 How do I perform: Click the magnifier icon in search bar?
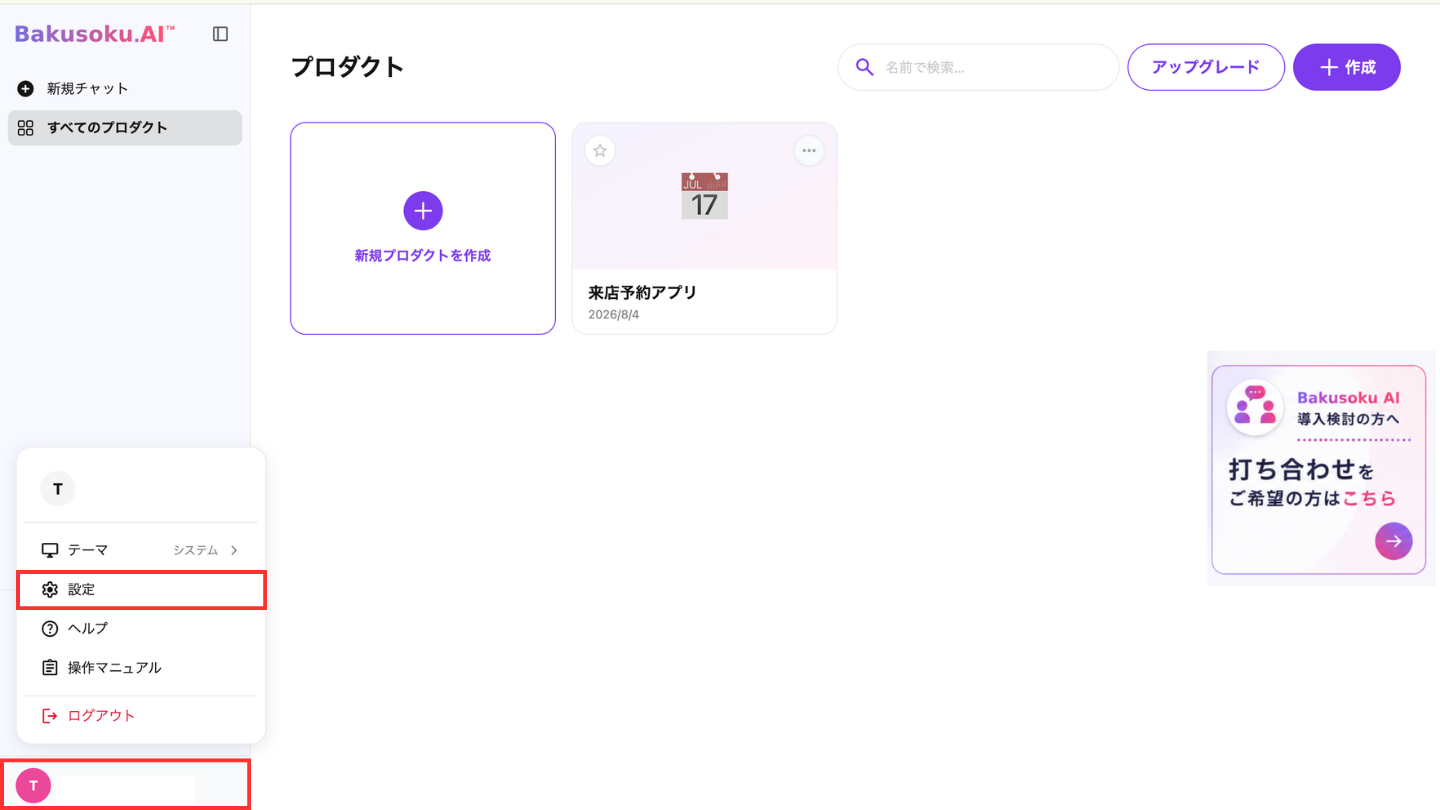[x=865, y=67]
